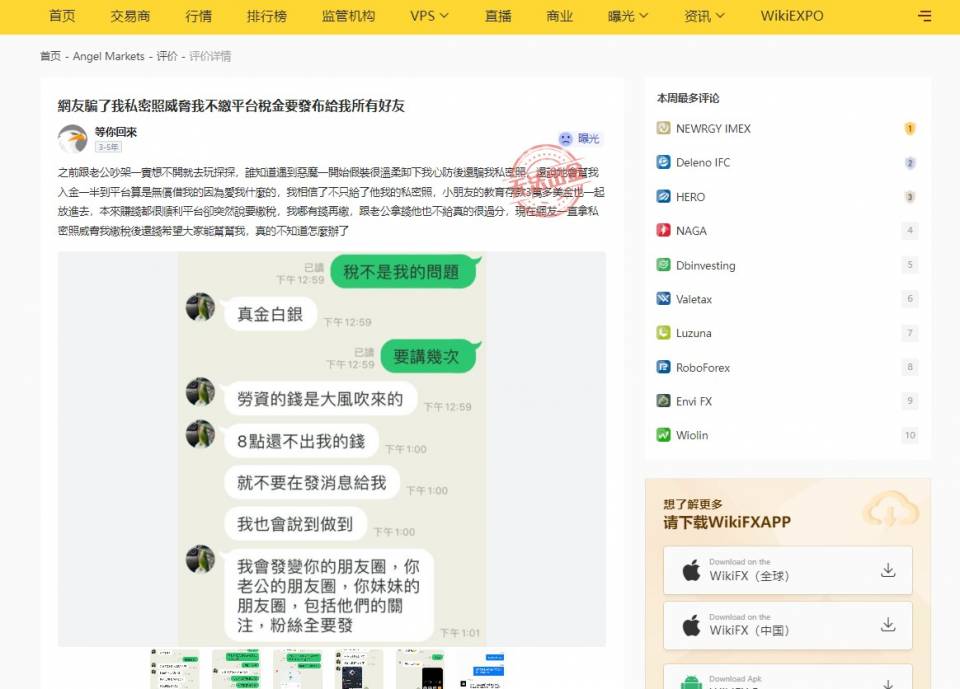Open the large chat screenshot image
This screenshot has height=689, width=960.
332,449
